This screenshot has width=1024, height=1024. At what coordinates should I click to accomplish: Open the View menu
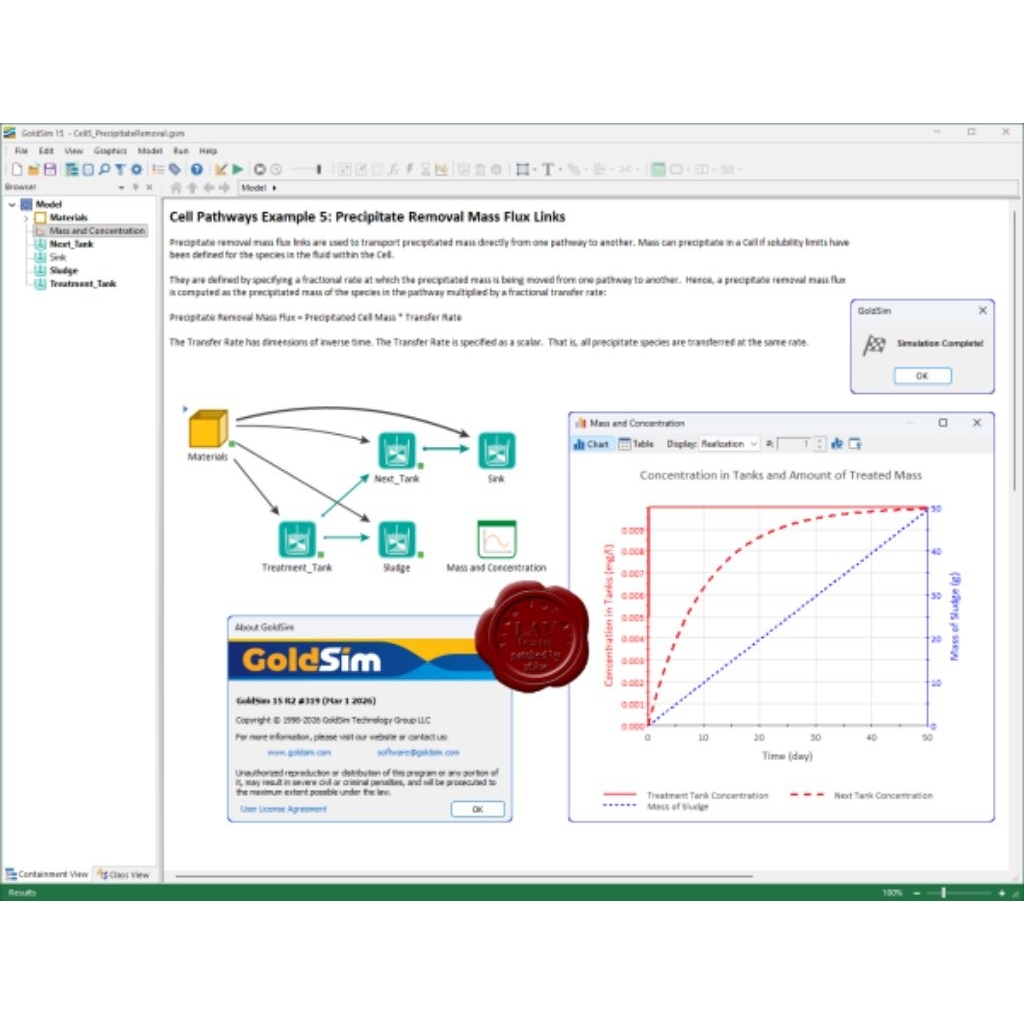[x=74, y=151]
